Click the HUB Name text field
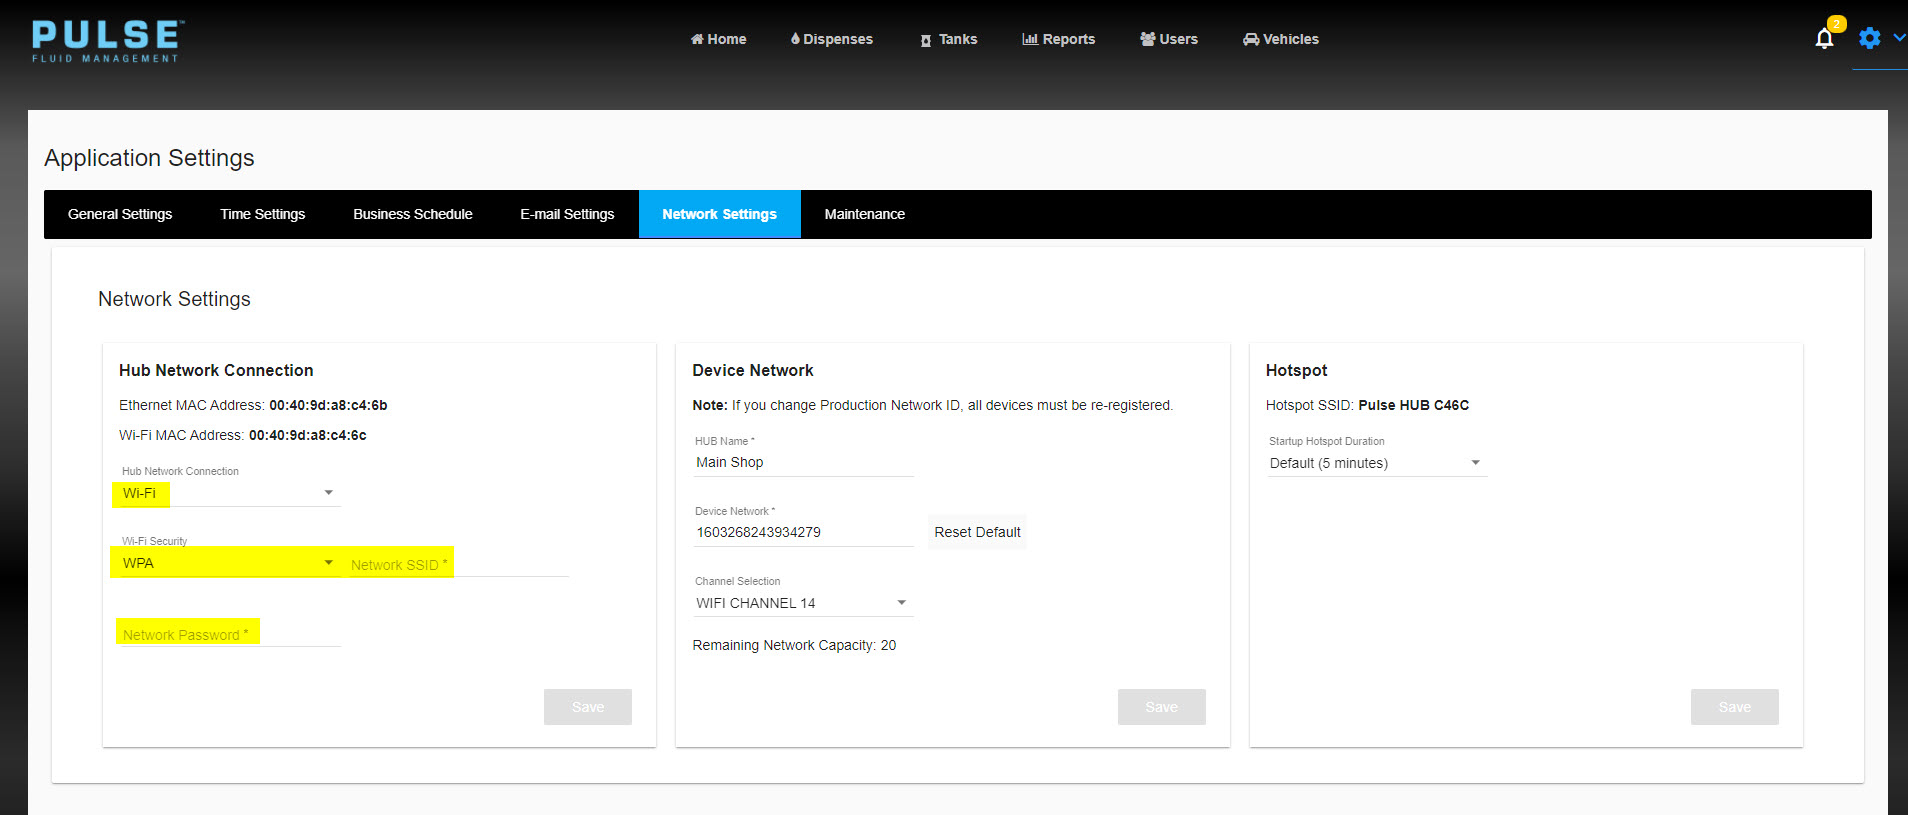Image resolution: width=1908 pixels, height=815 pixels. pos(803,462)
